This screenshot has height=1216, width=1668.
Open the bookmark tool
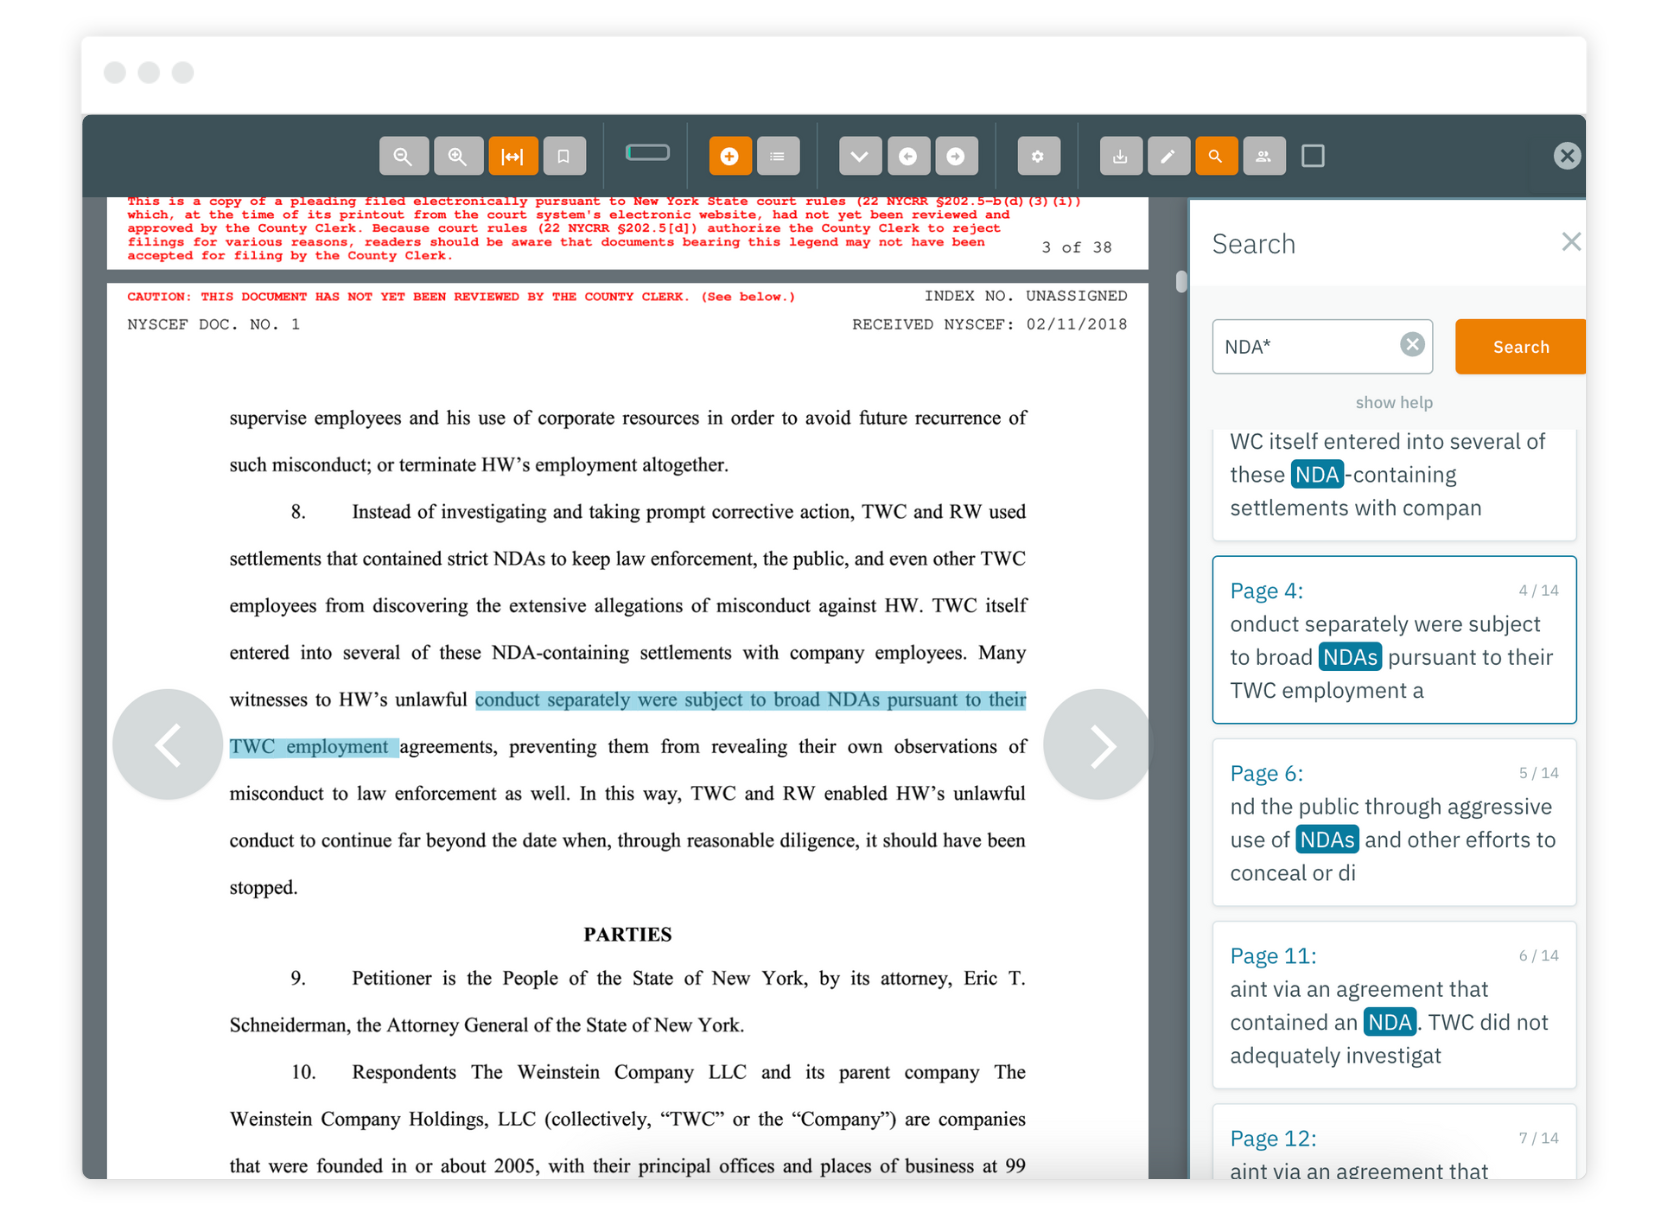564,156
